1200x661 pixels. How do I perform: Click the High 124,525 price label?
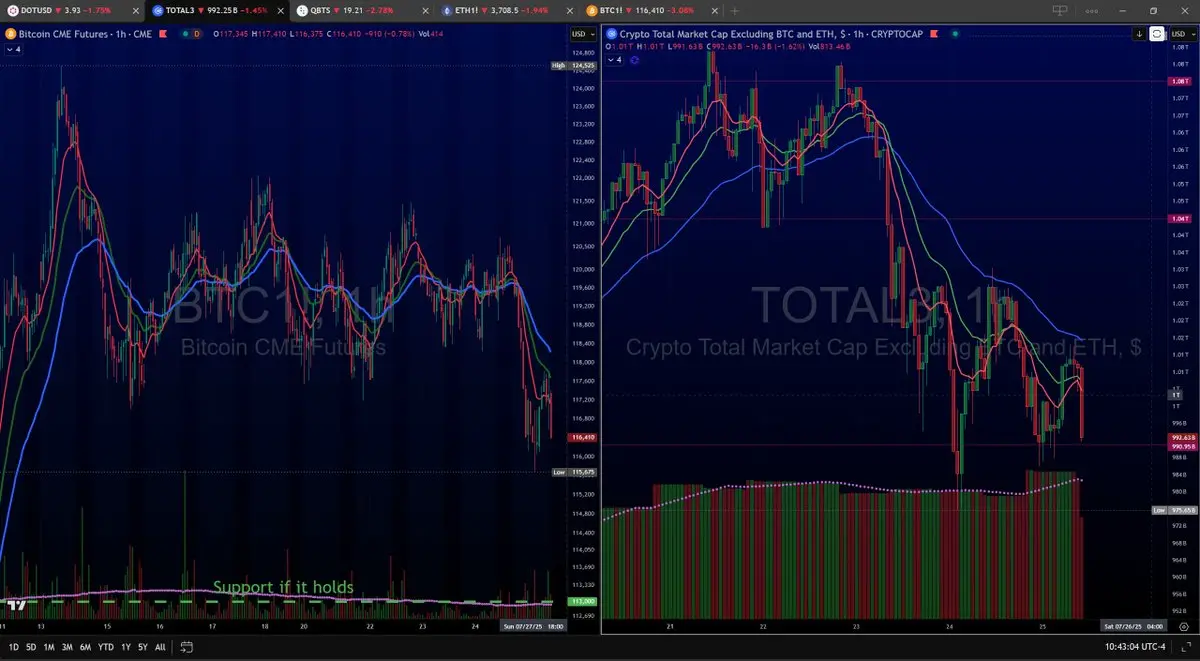pyautogui.click(x=573, y=66)
